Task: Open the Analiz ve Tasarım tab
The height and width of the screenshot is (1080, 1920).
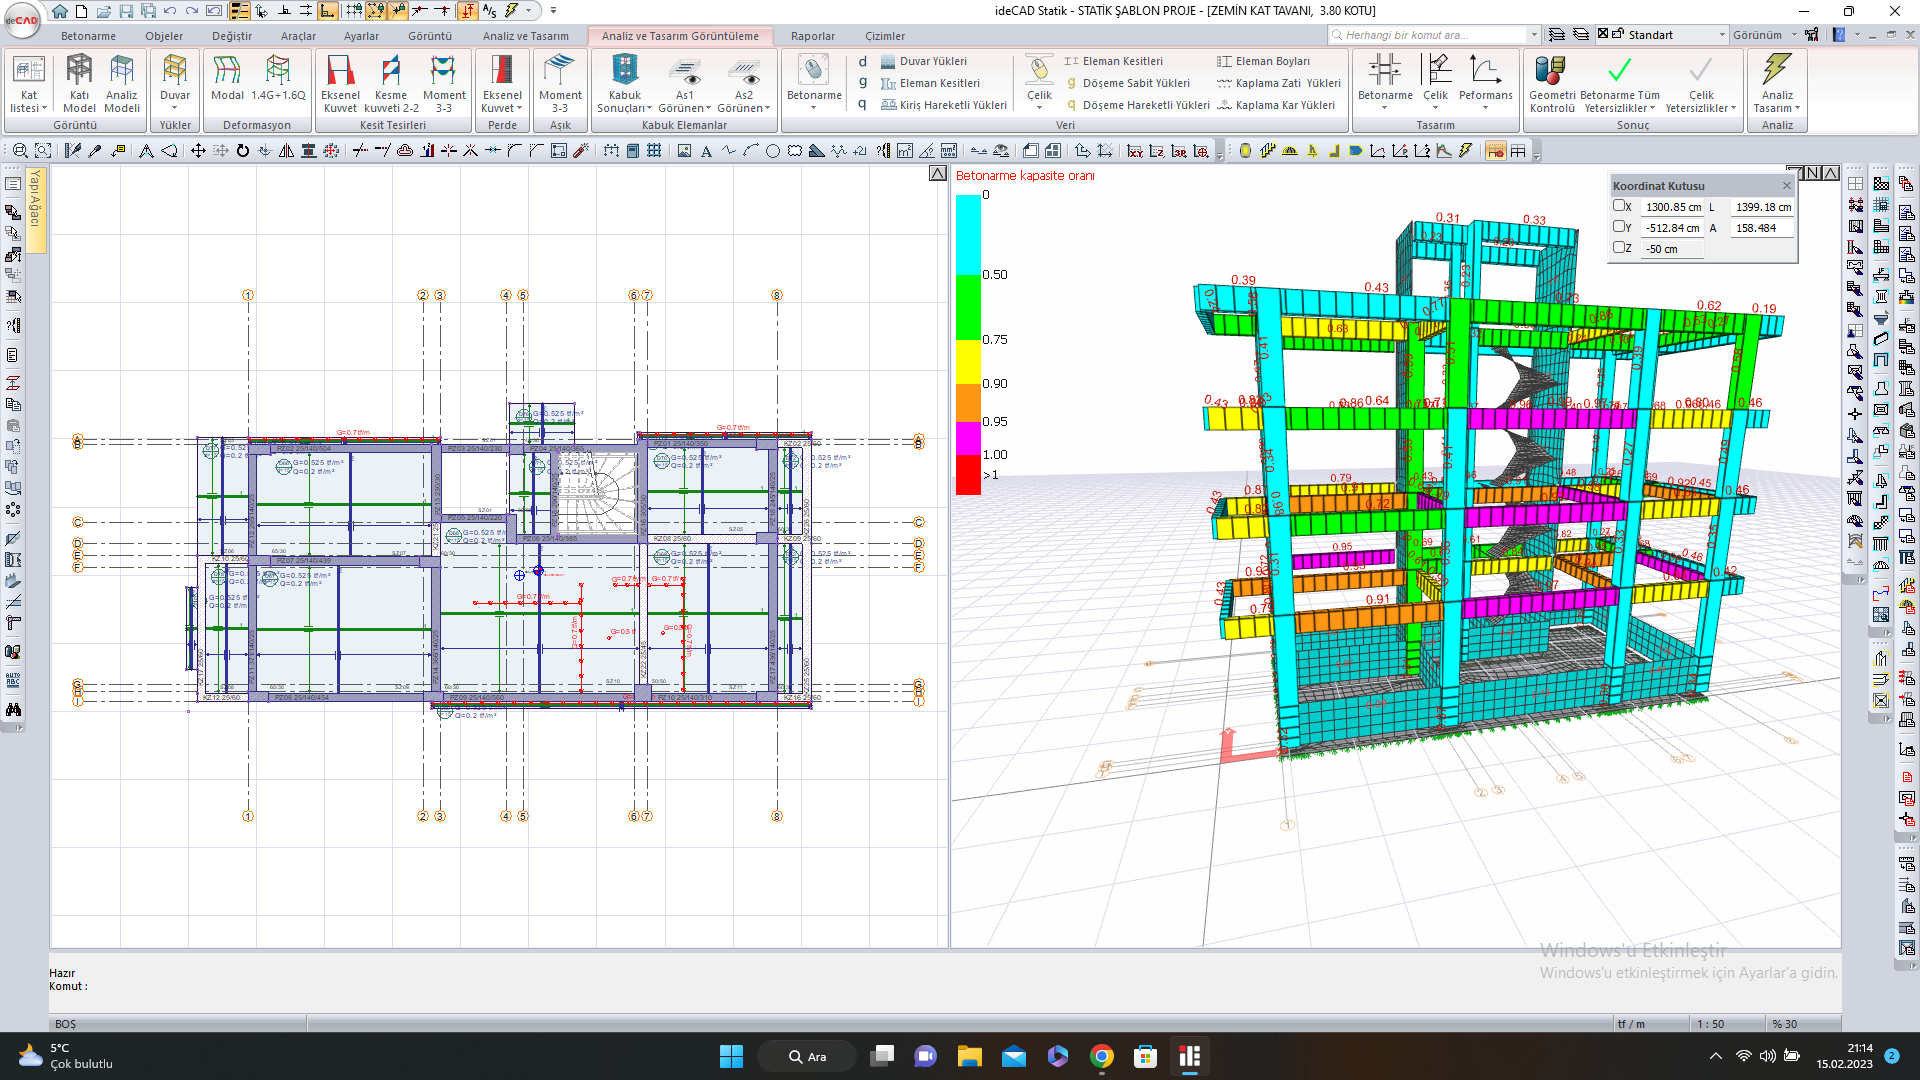Action: tap(525, 36)
